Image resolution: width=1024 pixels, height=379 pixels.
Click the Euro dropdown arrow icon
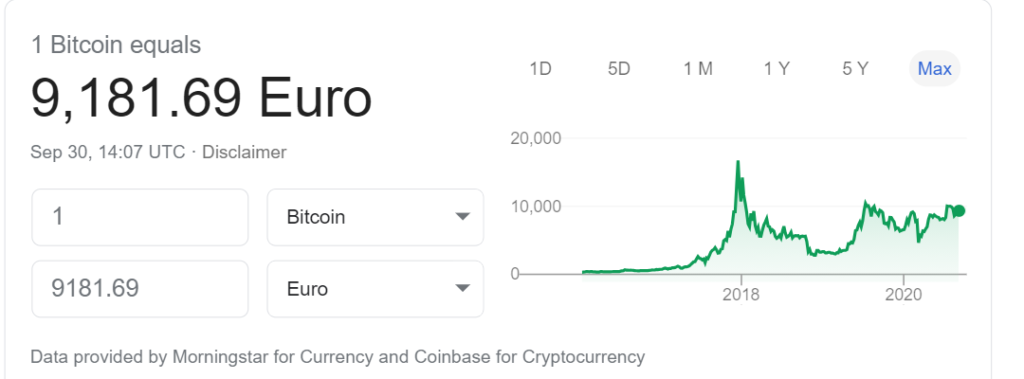point(462,288)
